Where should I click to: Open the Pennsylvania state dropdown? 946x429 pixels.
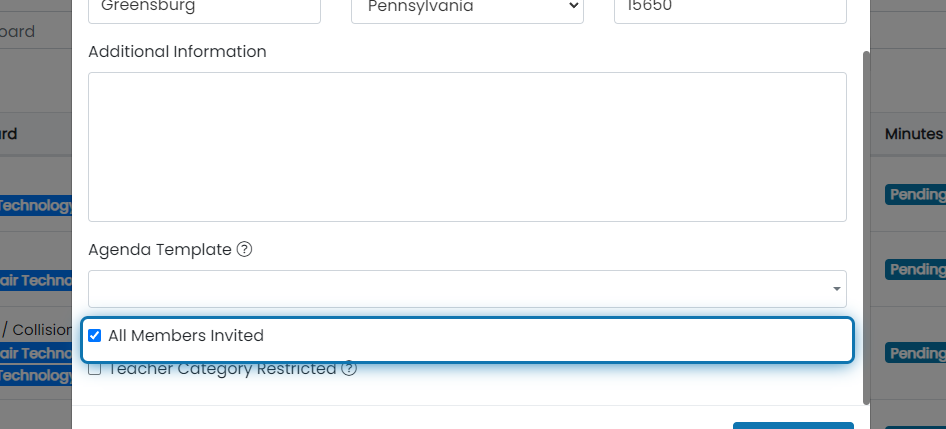click(x=467, y=8)
